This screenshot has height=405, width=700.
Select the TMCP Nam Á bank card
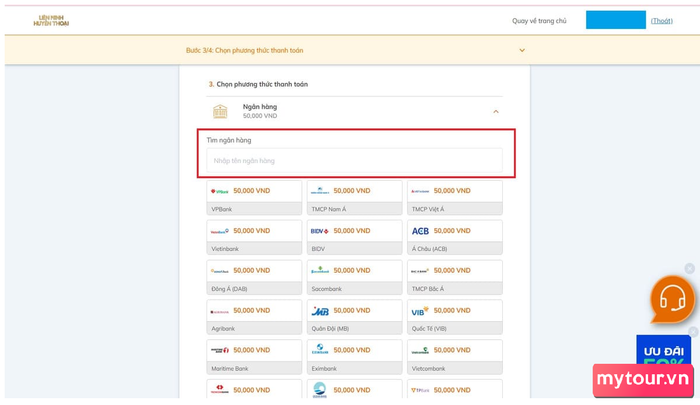coord(354,197)
